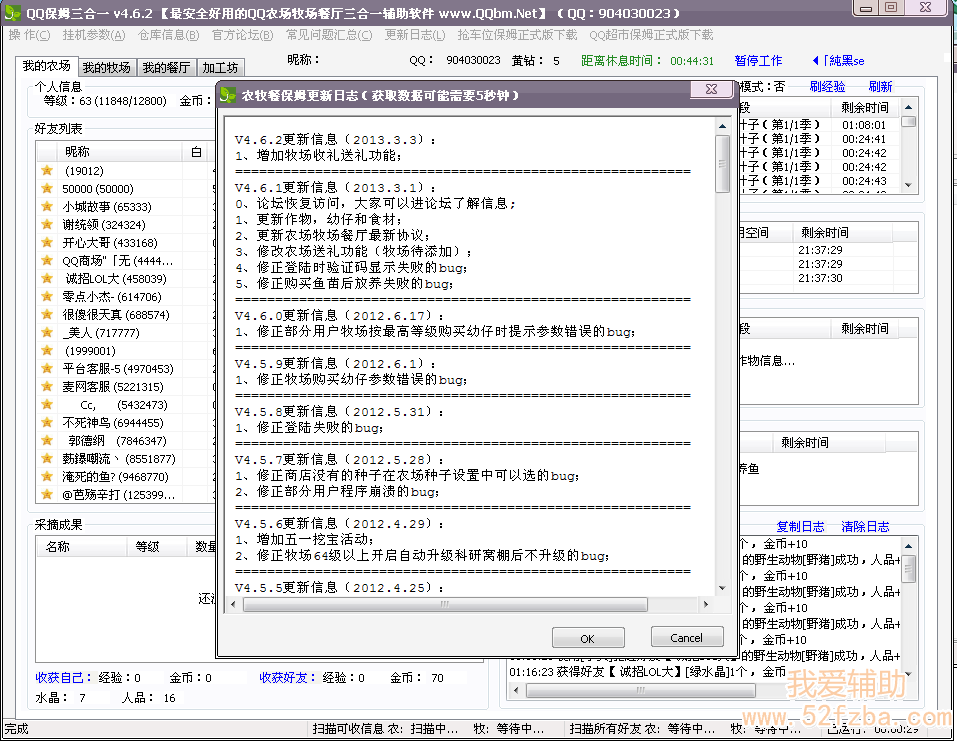957x741 pixels.
Task: Click the 复制日志 link
Action: 800,526
